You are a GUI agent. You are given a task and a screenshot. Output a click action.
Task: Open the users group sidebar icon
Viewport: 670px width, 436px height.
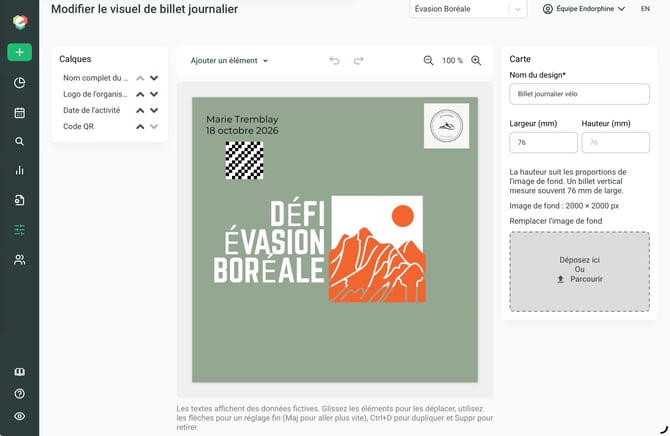point(20,259)
